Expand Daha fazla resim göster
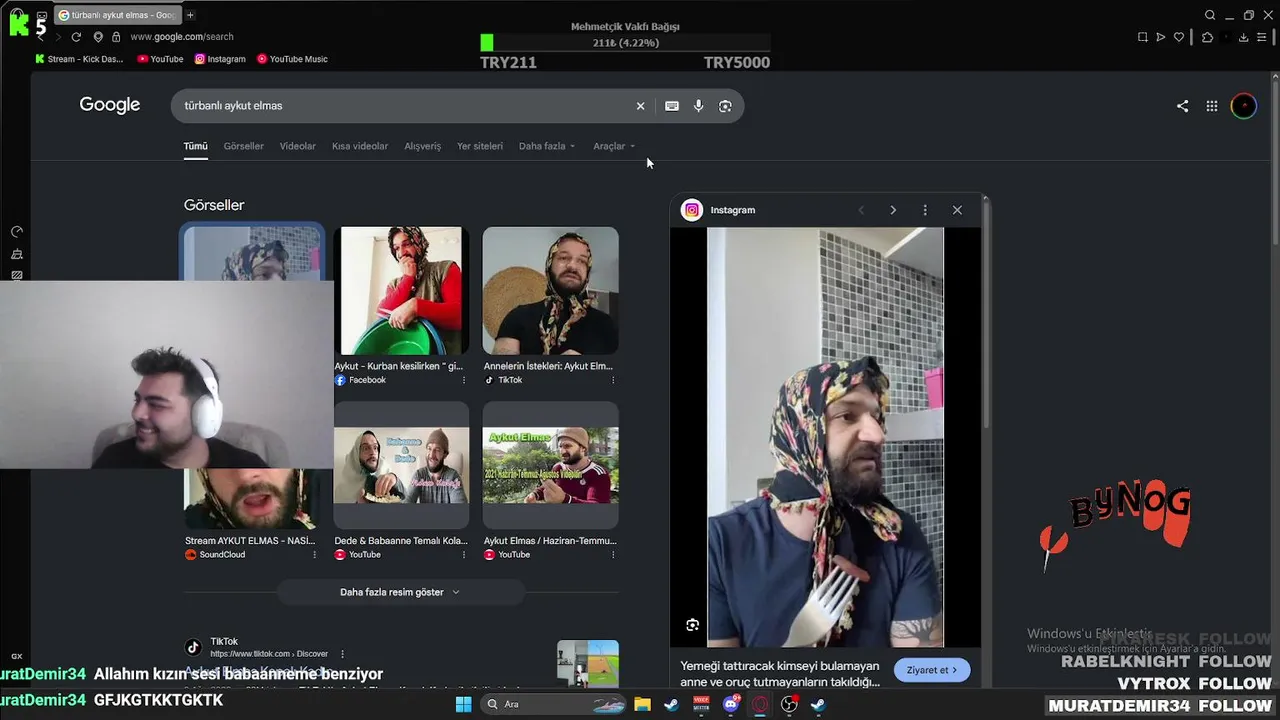 pyautogui.click(x=400, y=592)
